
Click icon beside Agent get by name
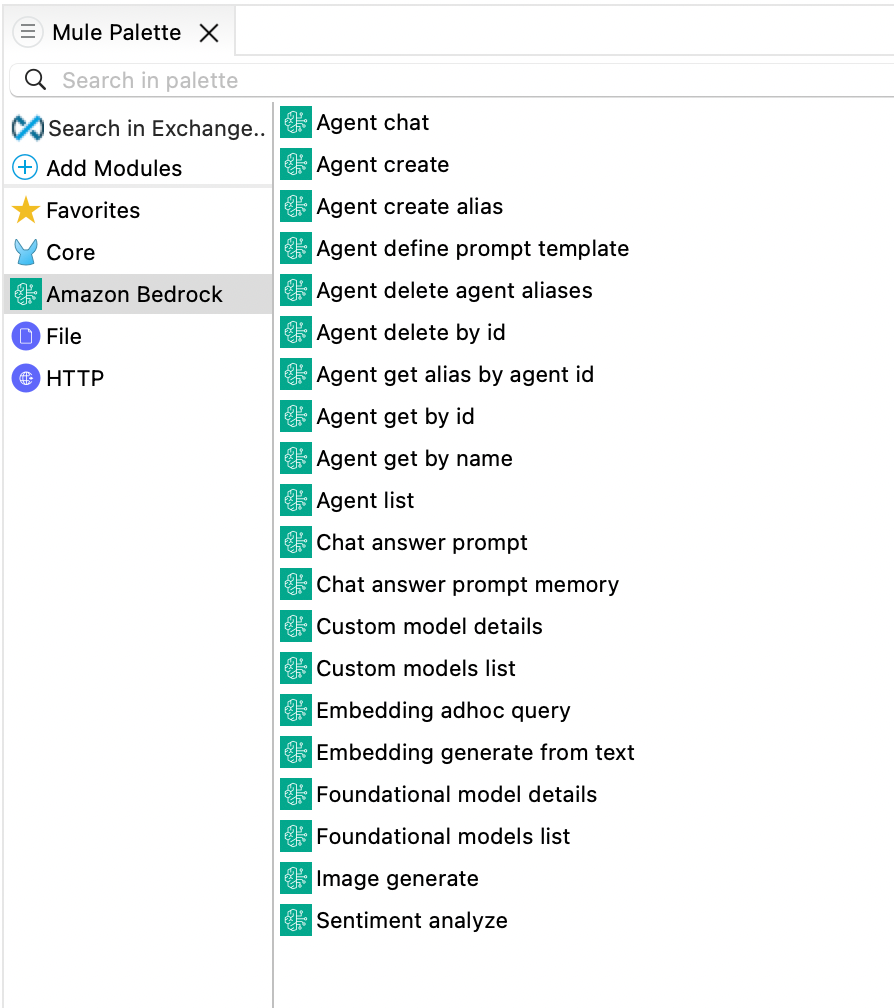click(x=296, y=458)
